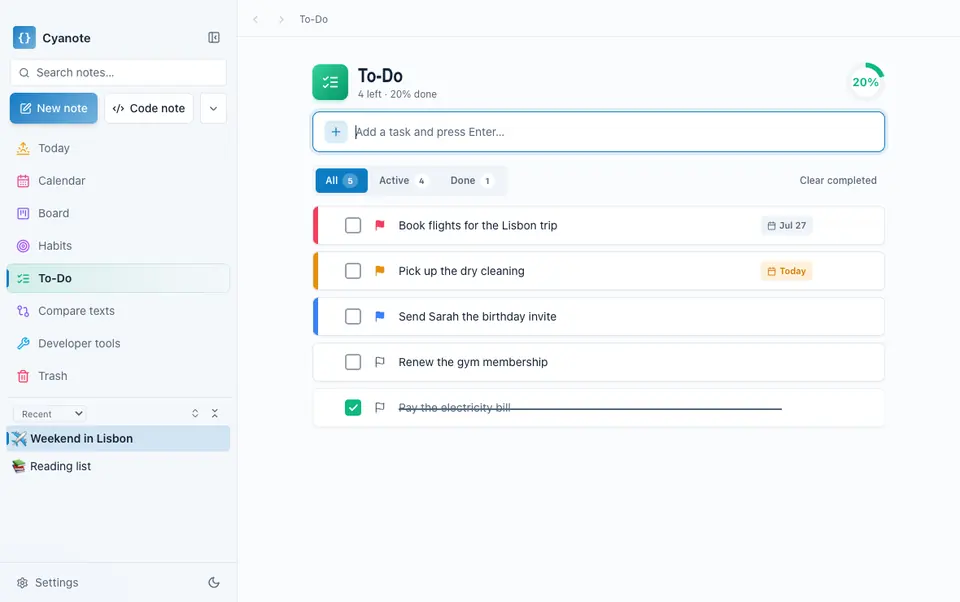960x602 pixels.
Task: Click the search magnifier icon
Action: coord(24,73)
